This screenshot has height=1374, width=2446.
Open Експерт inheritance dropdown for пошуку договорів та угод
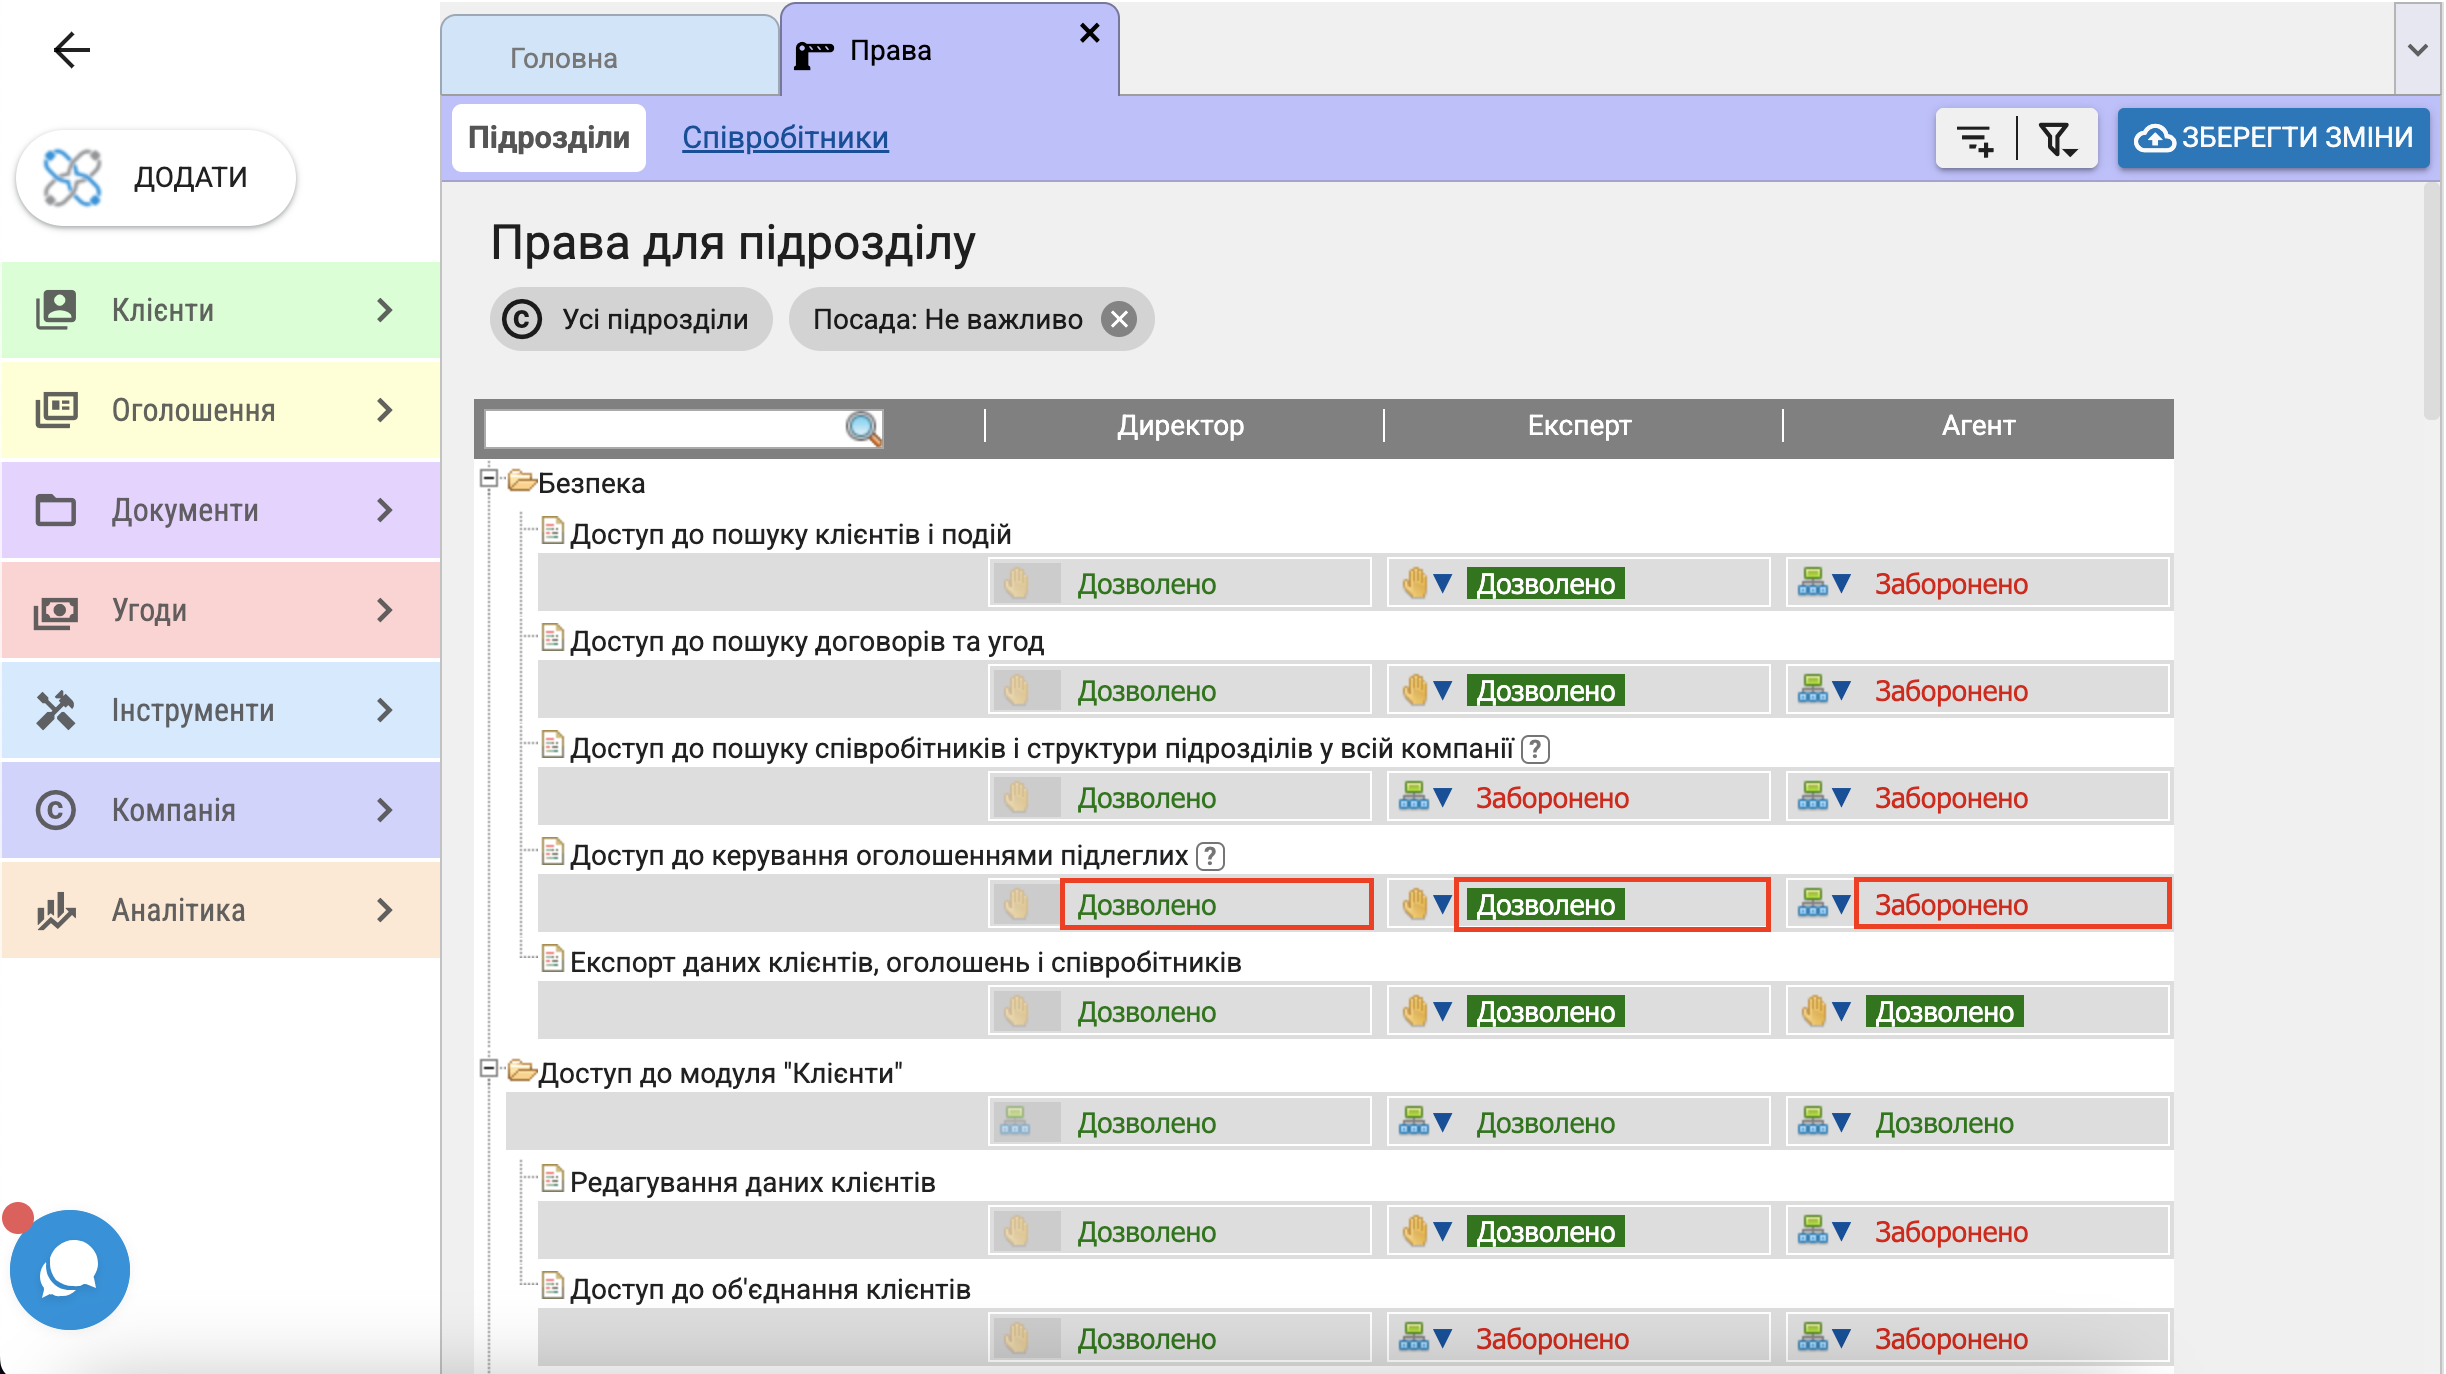[x=1442, y=690]
